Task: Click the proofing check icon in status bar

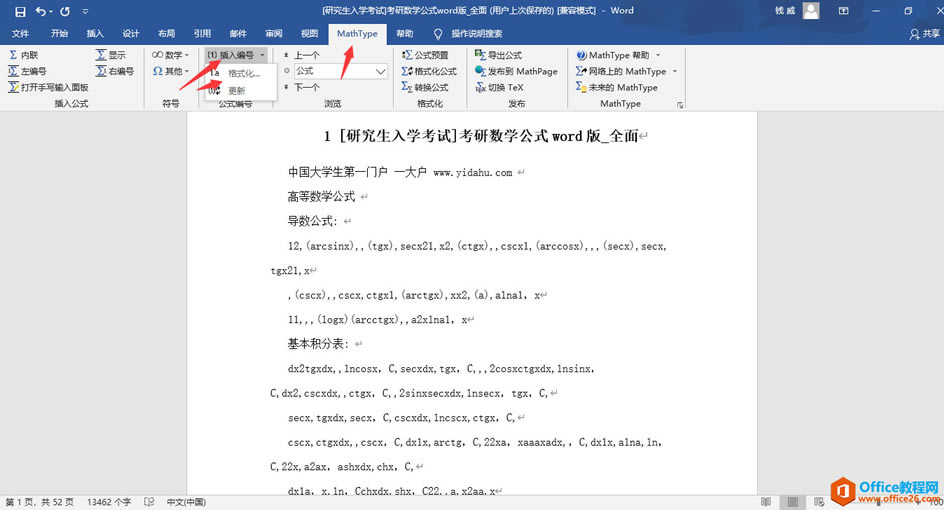Action: pyautogui.click(x=149, y=502)
